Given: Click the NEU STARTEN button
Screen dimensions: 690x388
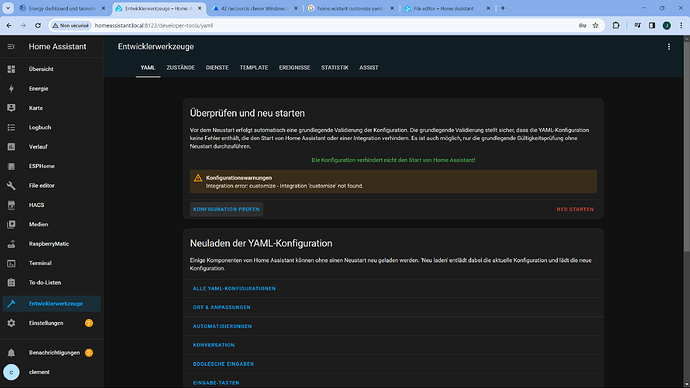Looking at the screenshot, I should (x=575, y=209).
